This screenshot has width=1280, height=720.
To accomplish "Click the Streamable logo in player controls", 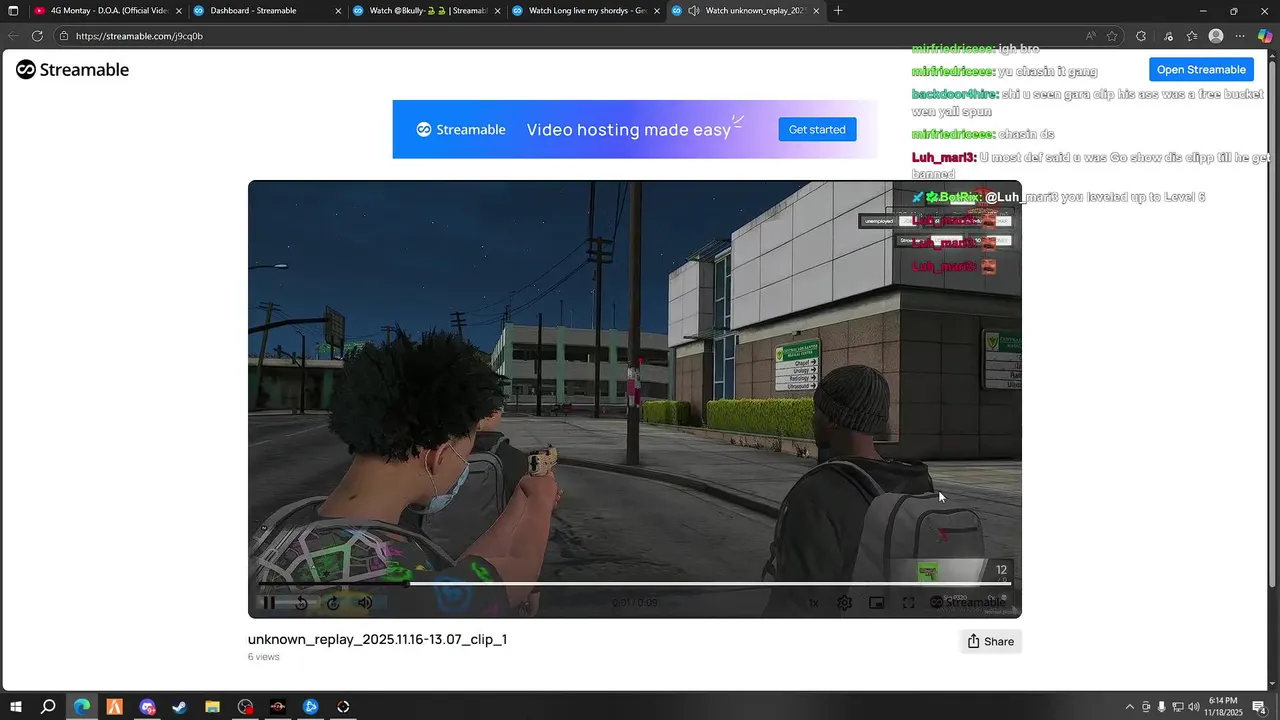I will point(968,602).
